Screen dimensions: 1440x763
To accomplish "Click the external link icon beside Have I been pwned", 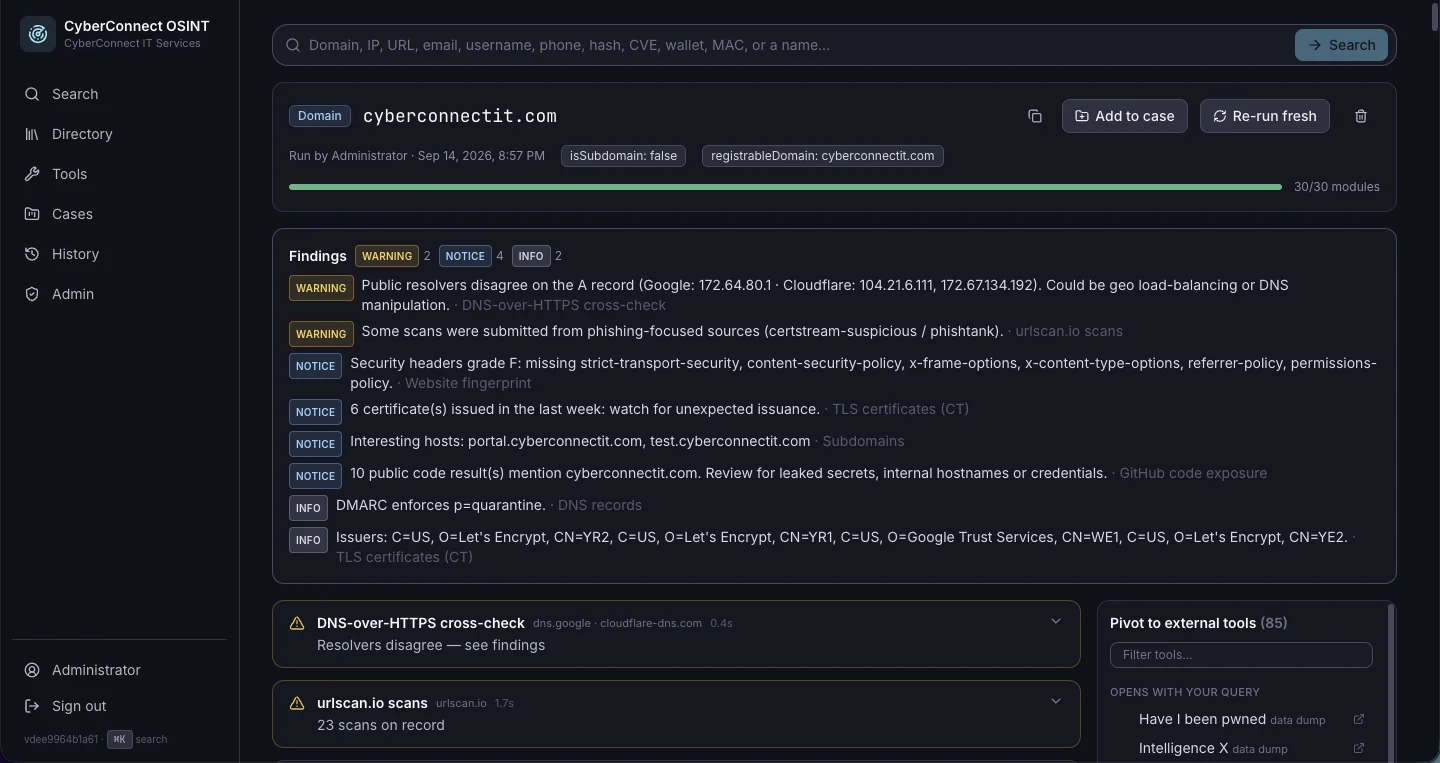I will (1359, 719).
